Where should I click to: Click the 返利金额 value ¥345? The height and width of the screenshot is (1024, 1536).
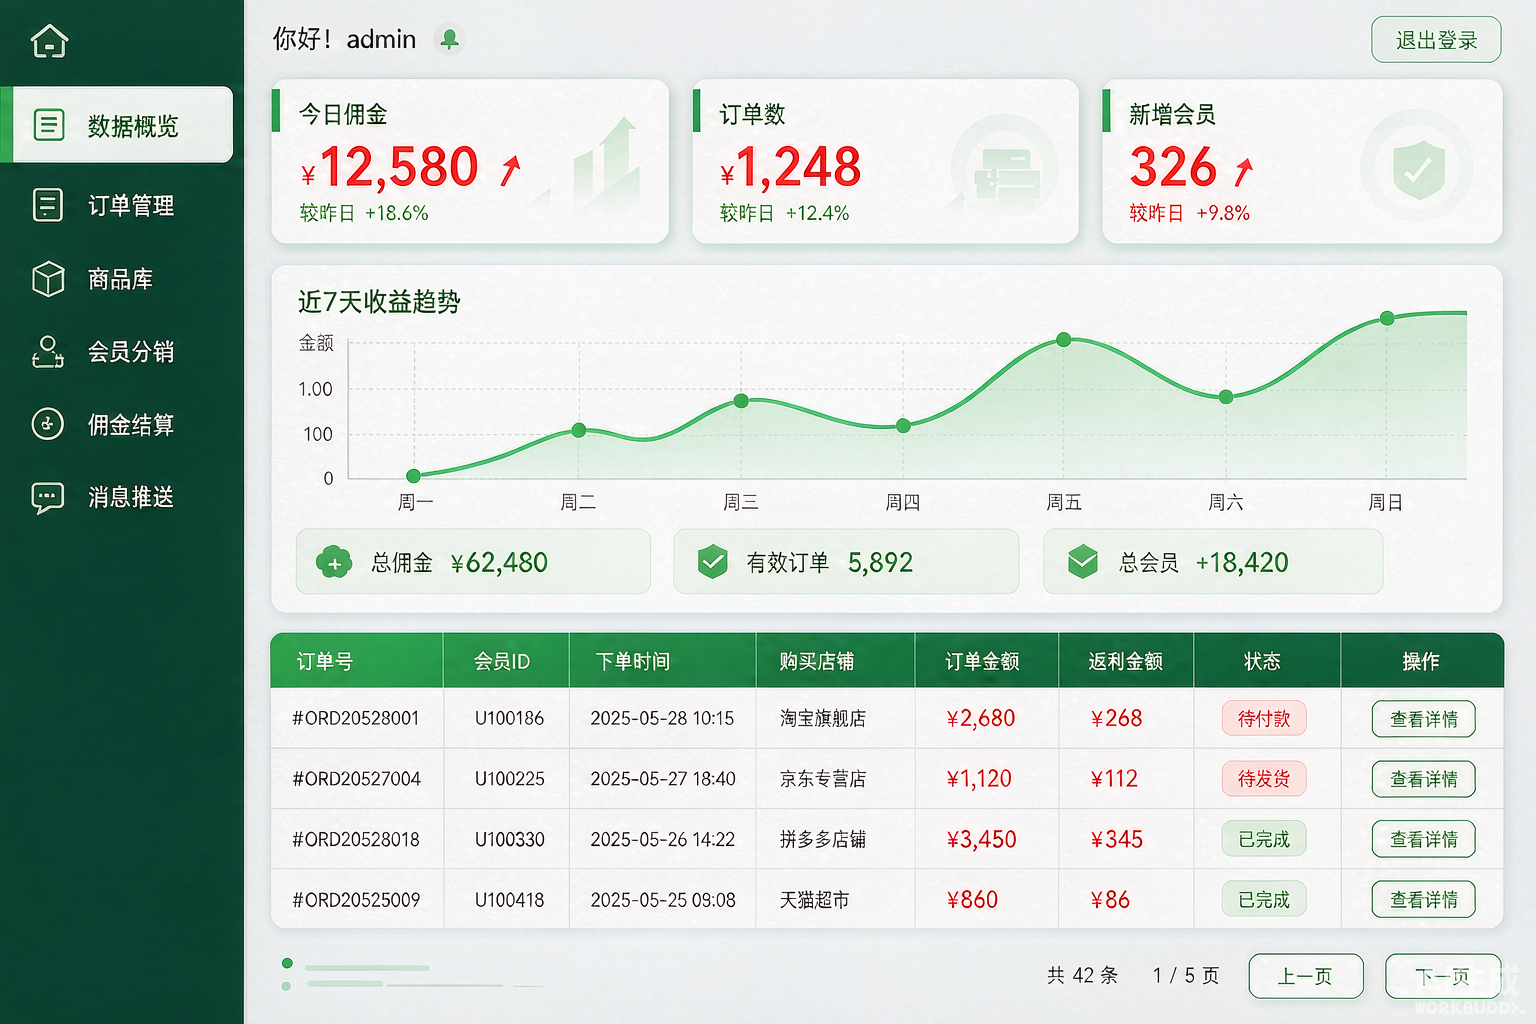pos(1117,839)
